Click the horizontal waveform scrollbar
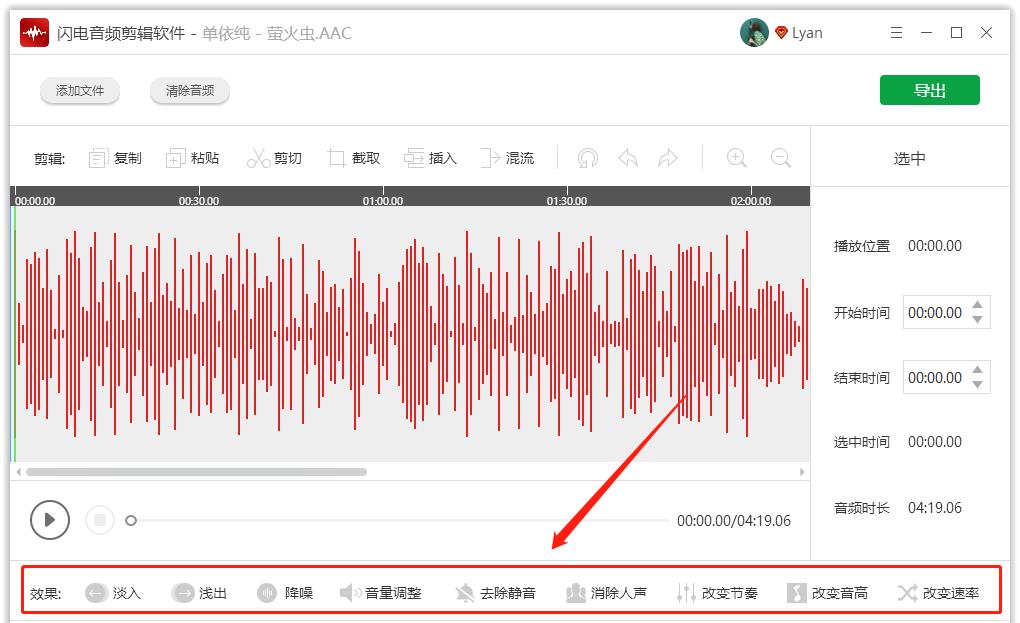Screen dimensions: 1020x623 pos(200,470)
